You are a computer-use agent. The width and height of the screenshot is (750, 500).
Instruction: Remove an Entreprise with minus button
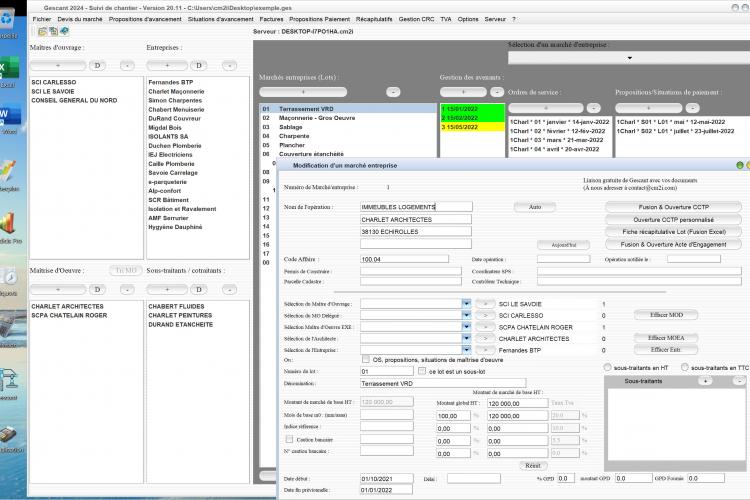pos(230,66)
